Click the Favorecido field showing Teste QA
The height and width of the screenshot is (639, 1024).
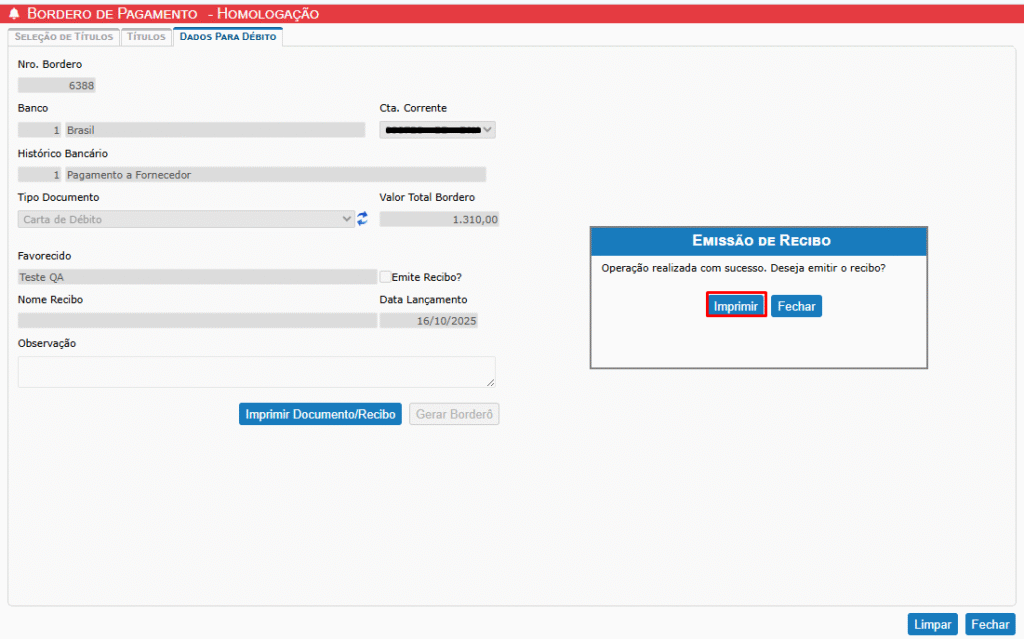pos(197,277)
